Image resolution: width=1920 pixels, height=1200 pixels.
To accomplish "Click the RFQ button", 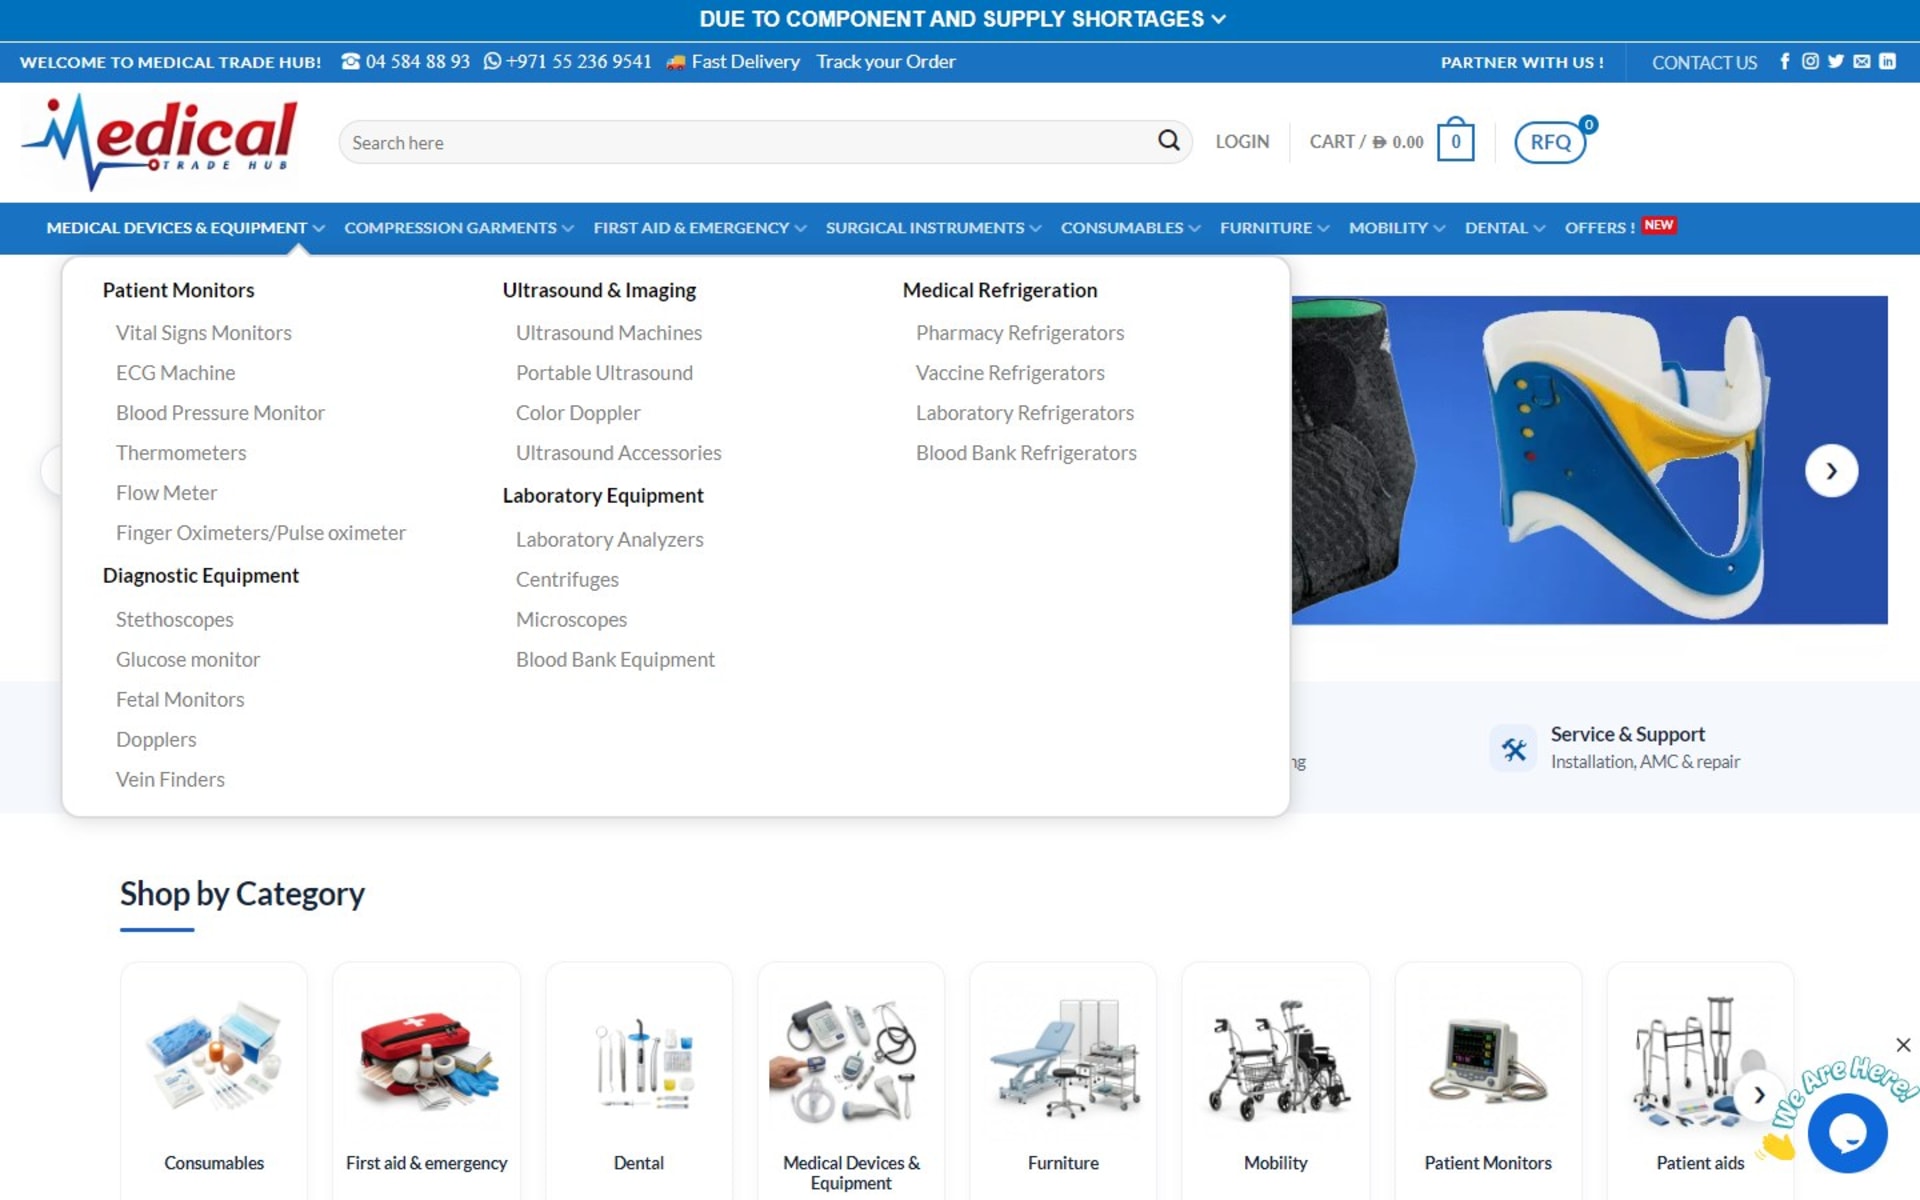I will (x=1550, y=141).
